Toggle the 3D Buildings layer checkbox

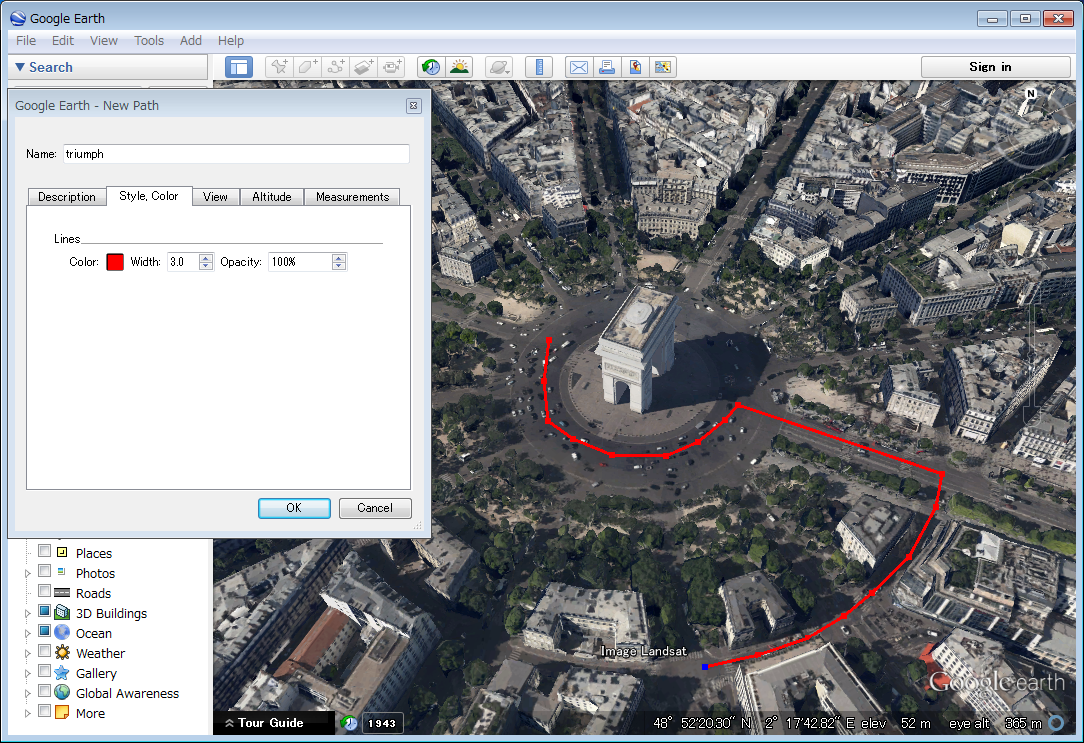pos(45,611)
